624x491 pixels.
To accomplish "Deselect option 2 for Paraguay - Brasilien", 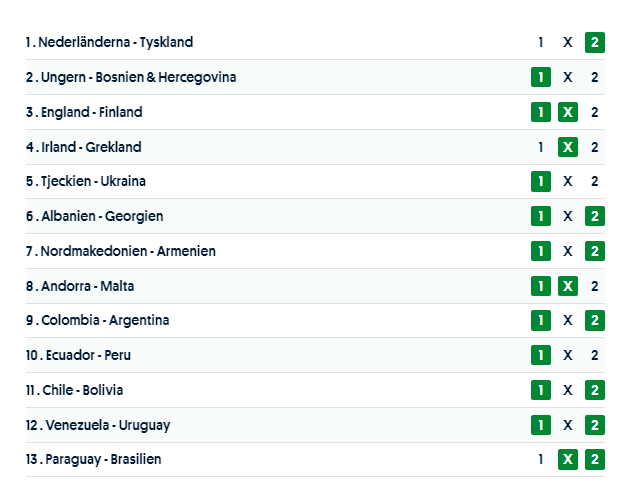I will [x=595, y=460].
